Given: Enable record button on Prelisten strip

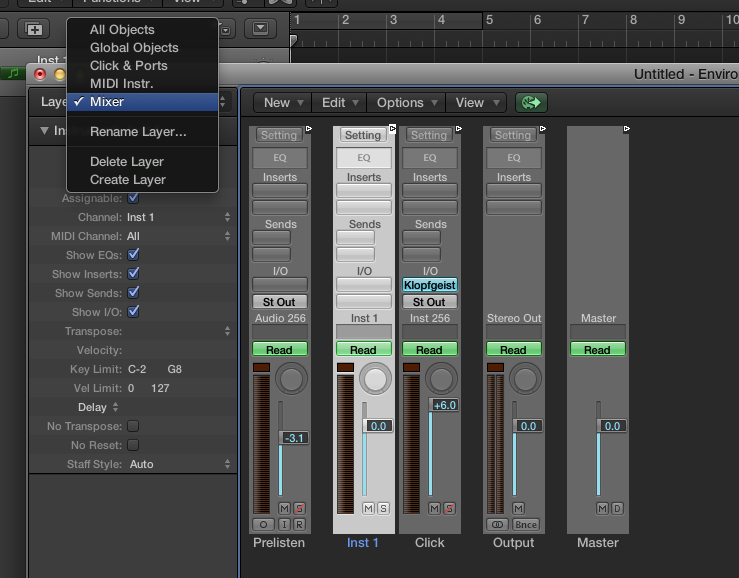Looking at the screenshot, I should click(x=300, y=524).
